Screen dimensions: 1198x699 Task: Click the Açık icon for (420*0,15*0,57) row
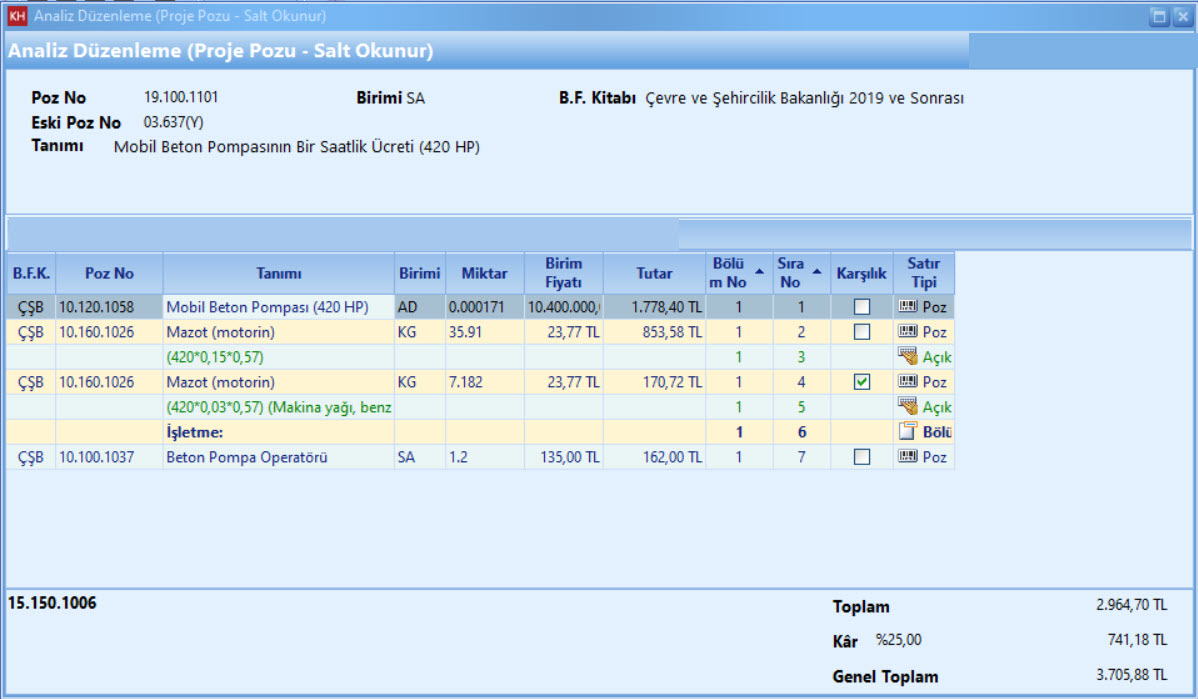click(908, 357)
